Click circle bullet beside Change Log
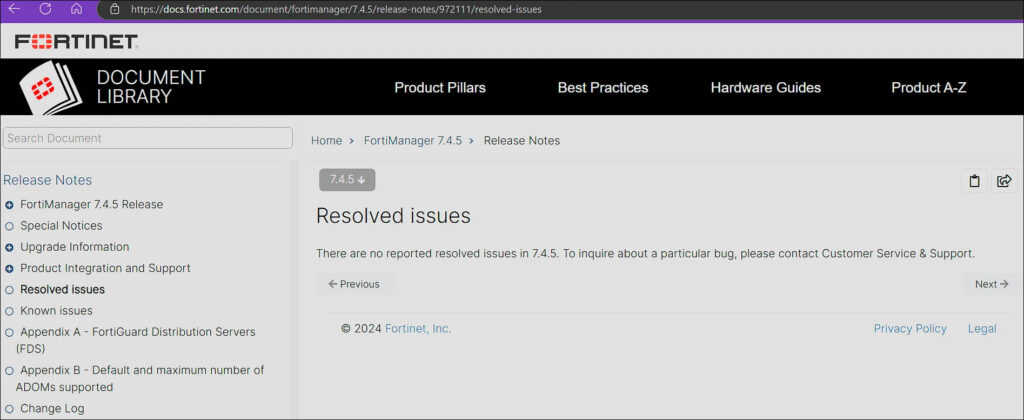Viewport: 1024px width, 420px height. [x=9, y=409]
